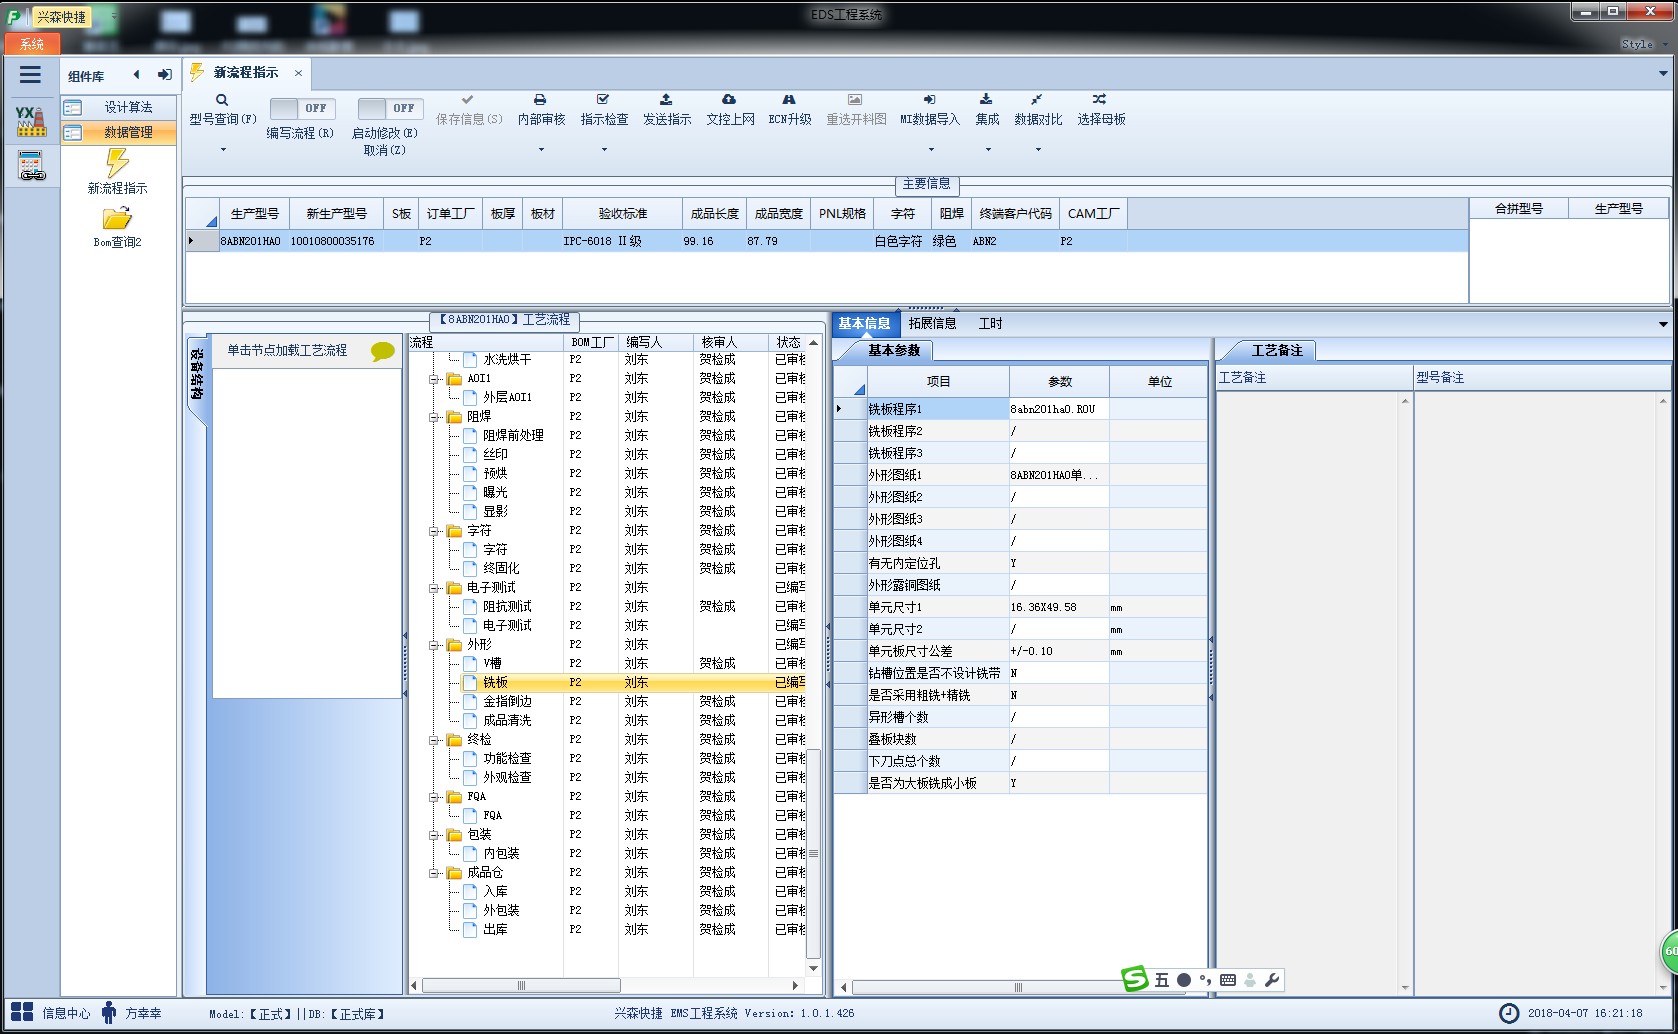Open the Bom查询2 folder icon
The height and width of the screenshot is (1034, 1678).
[117, 218]
